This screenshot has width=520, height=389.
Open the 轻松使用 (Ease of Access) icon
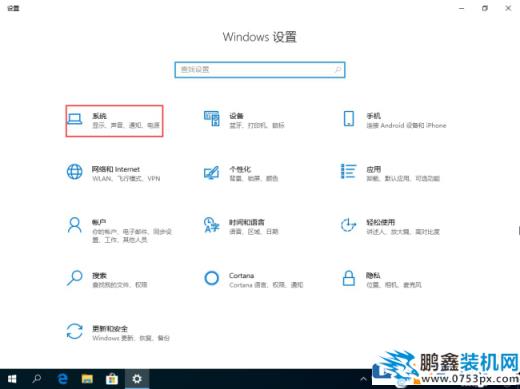(349, 225)
